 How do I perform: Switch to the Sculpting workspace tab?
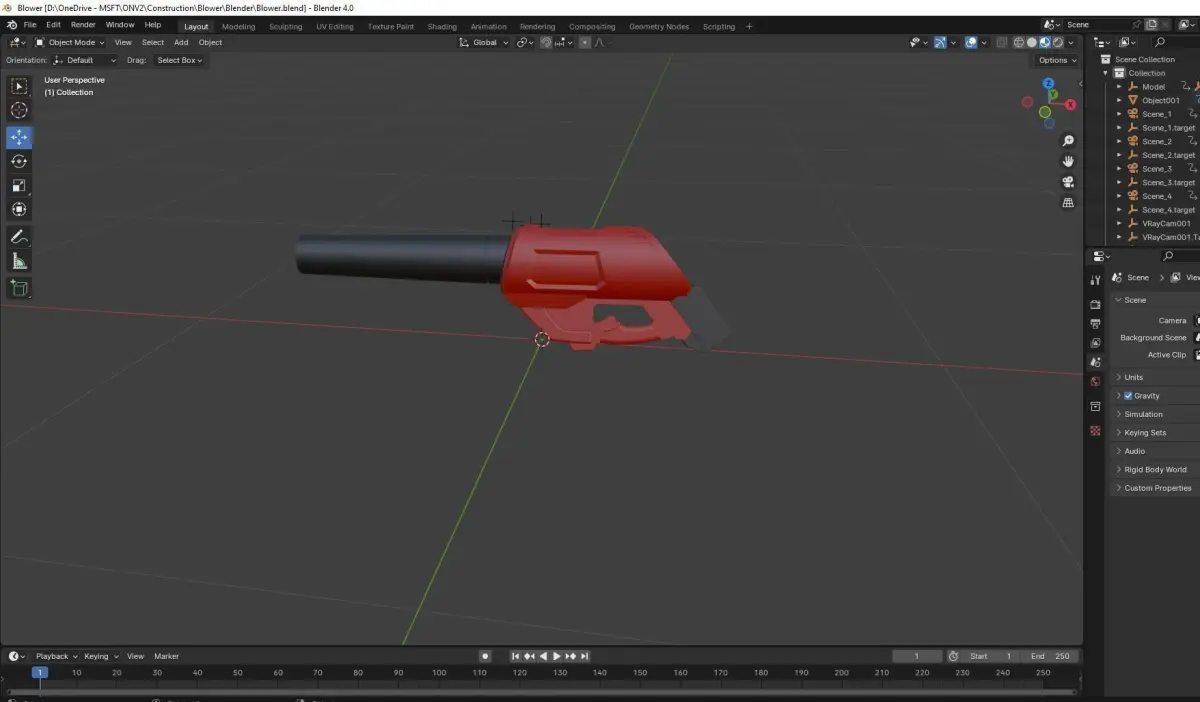pyautogui.click(x=285, y=27)
